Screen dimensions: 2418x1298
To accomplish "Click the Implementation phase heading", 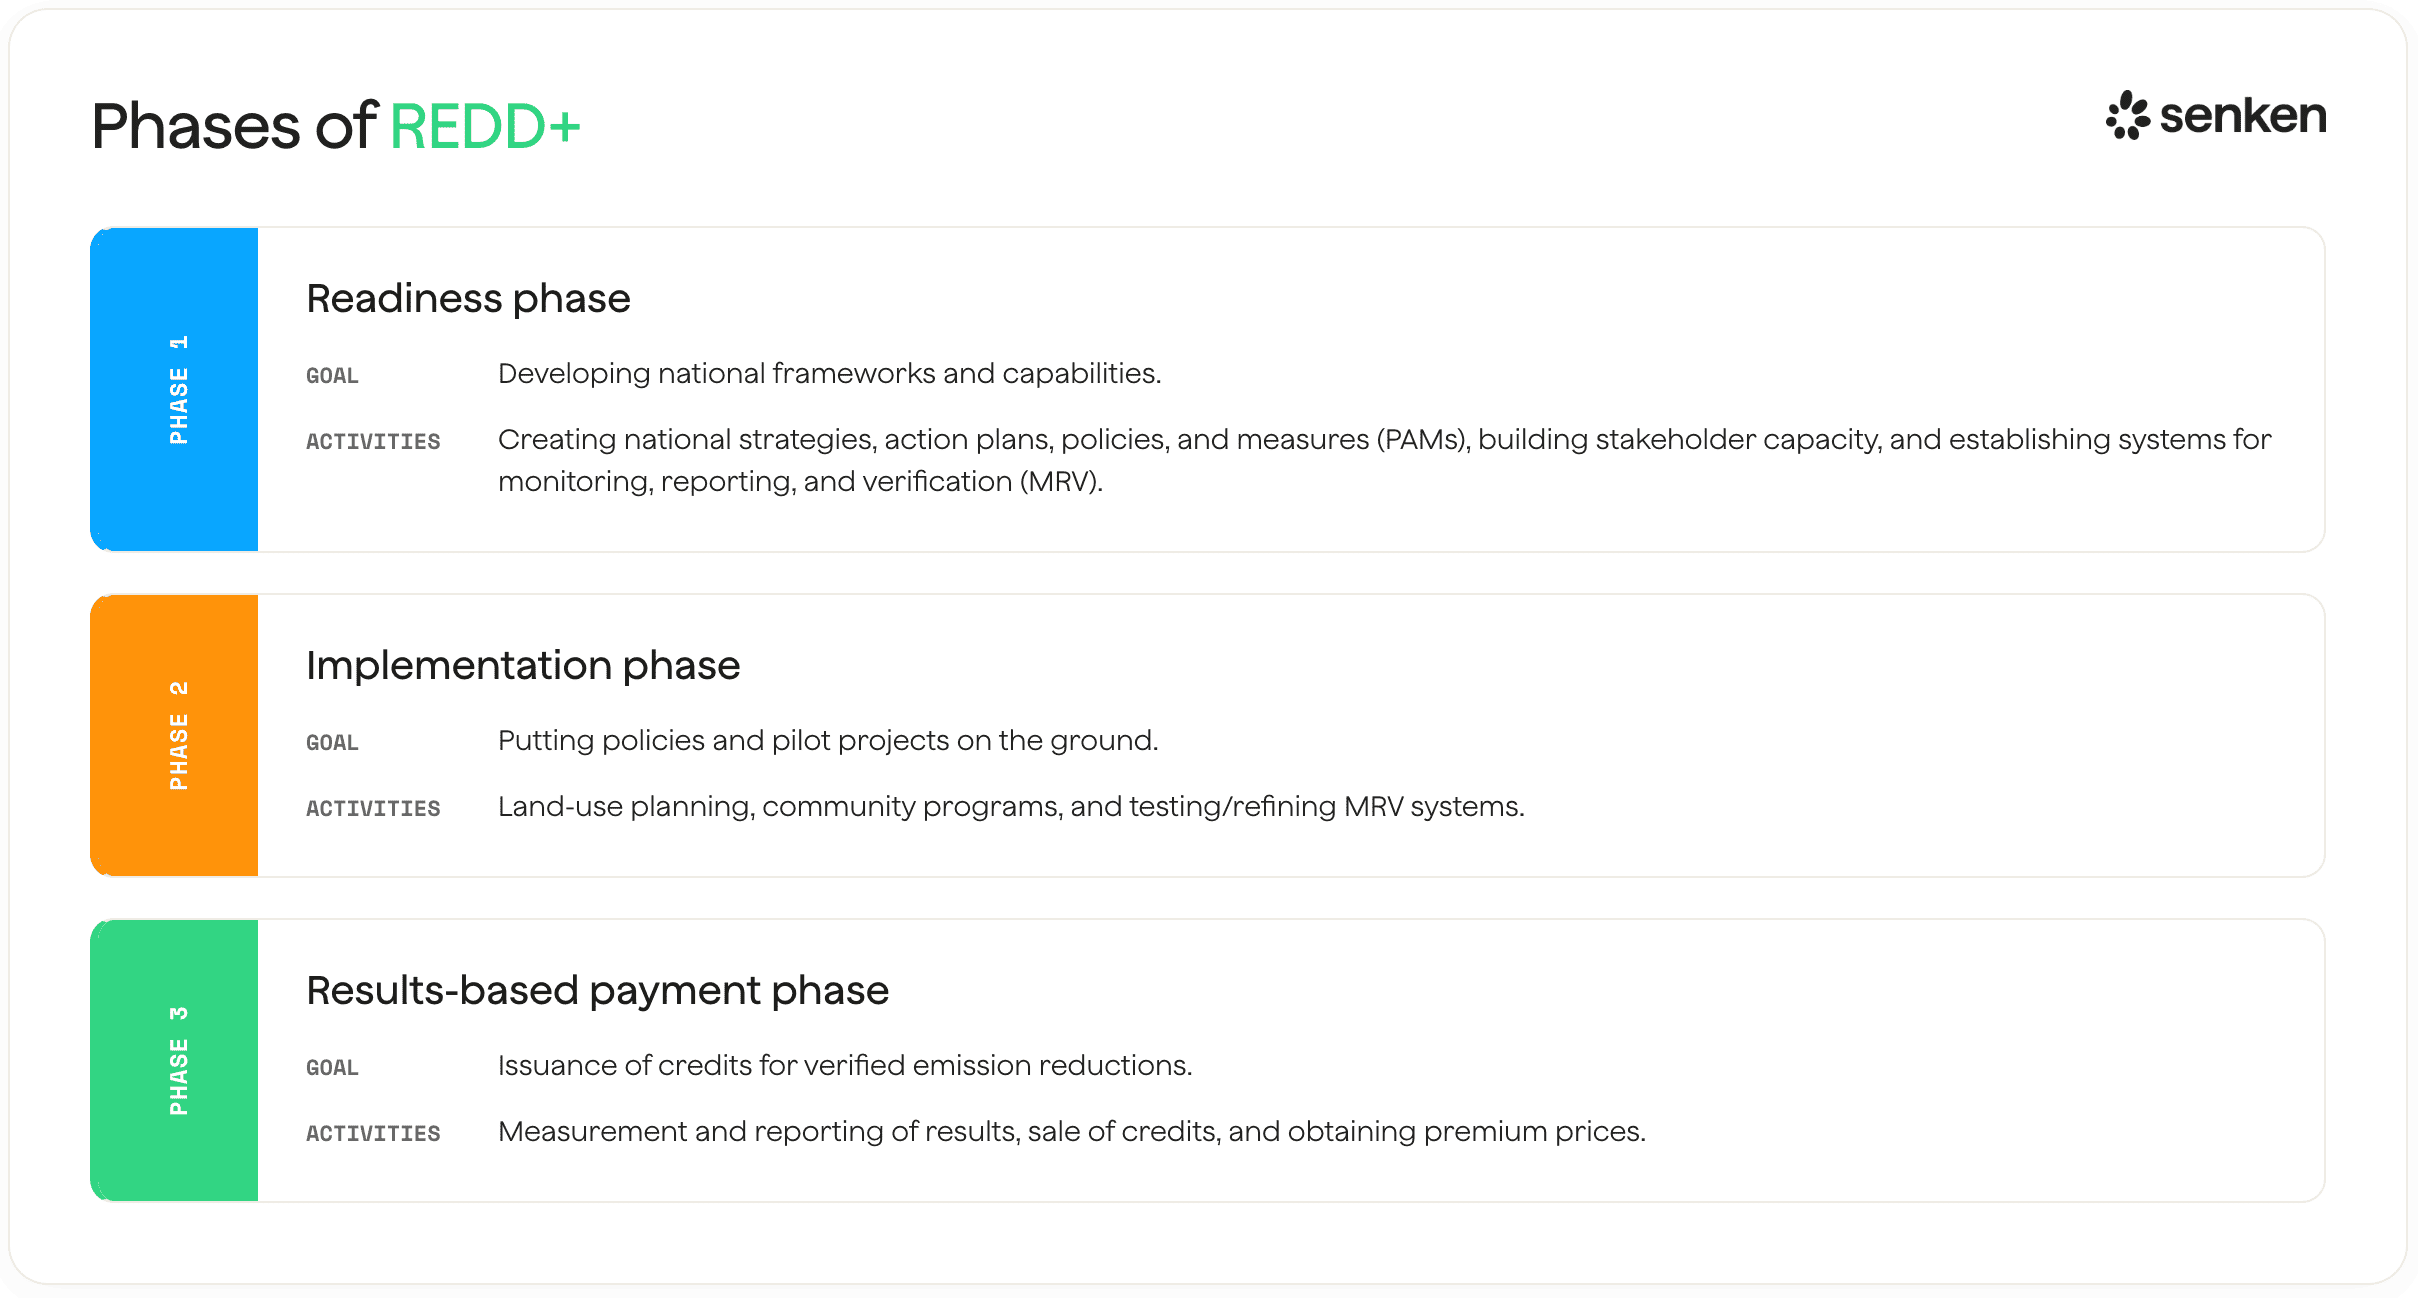I will coord(523,665).
